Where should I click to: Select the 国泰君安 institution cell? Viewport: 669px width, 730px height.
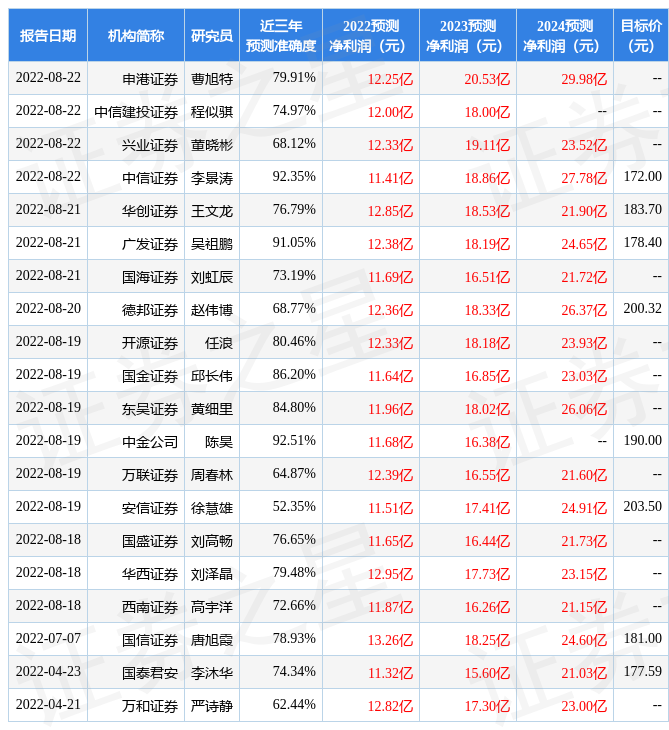[x=135, y=673]
